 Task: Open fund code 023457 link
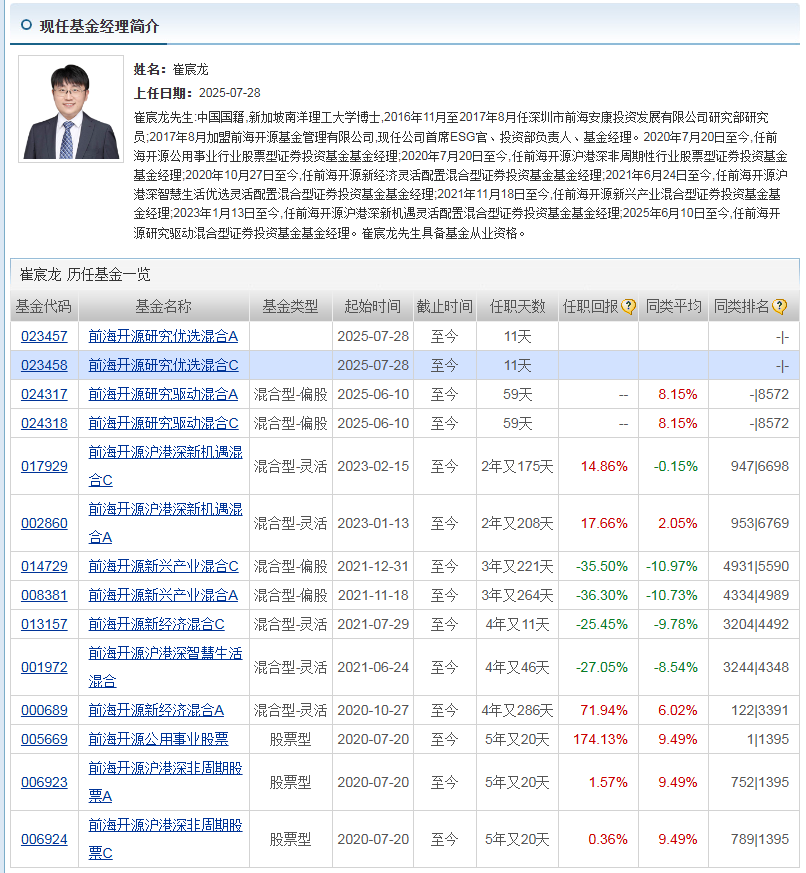pyautogui.click(x=44, y=336)
